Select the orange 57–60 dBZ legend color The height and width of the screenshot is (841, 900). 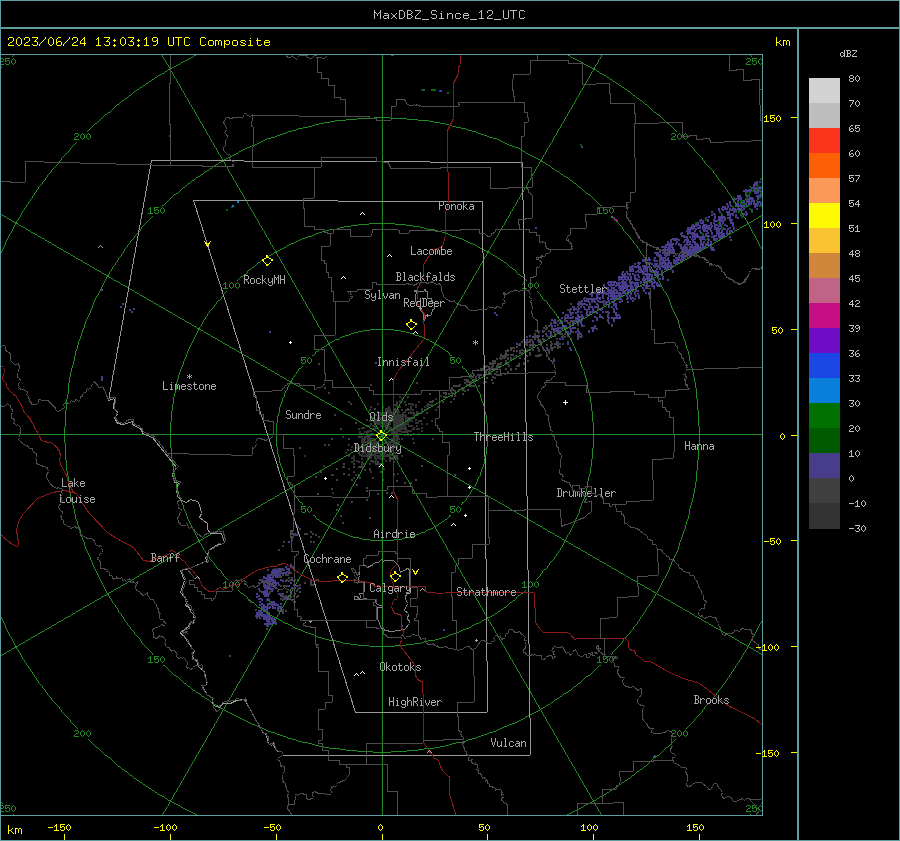point(824,165)
